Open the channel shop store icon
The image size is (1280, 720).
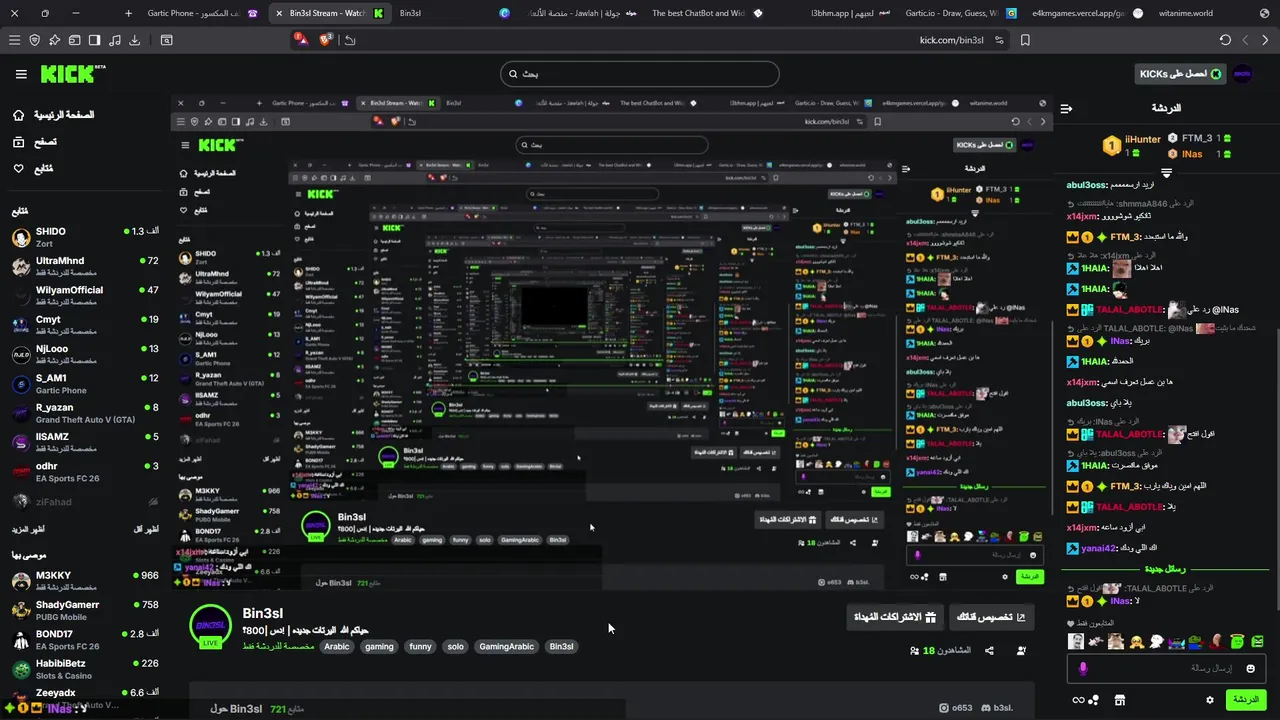(1119, 700)
